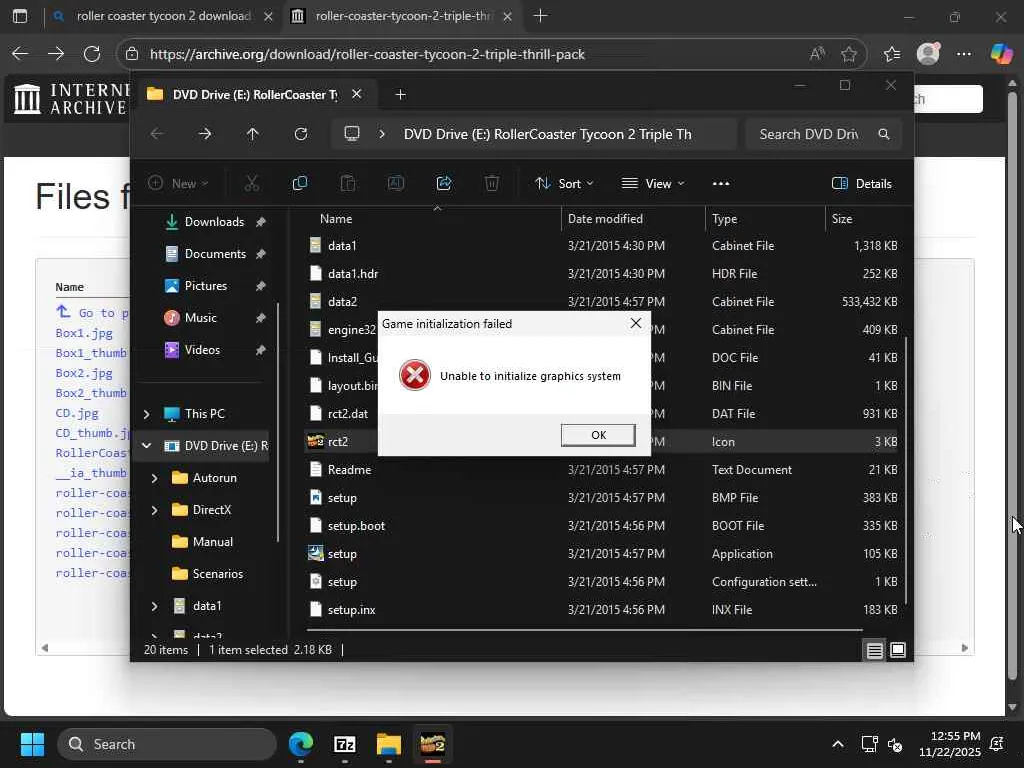The image size is (1024, 768).
Task: Refresh the File Explorer folder
Action: pos(300,134)
